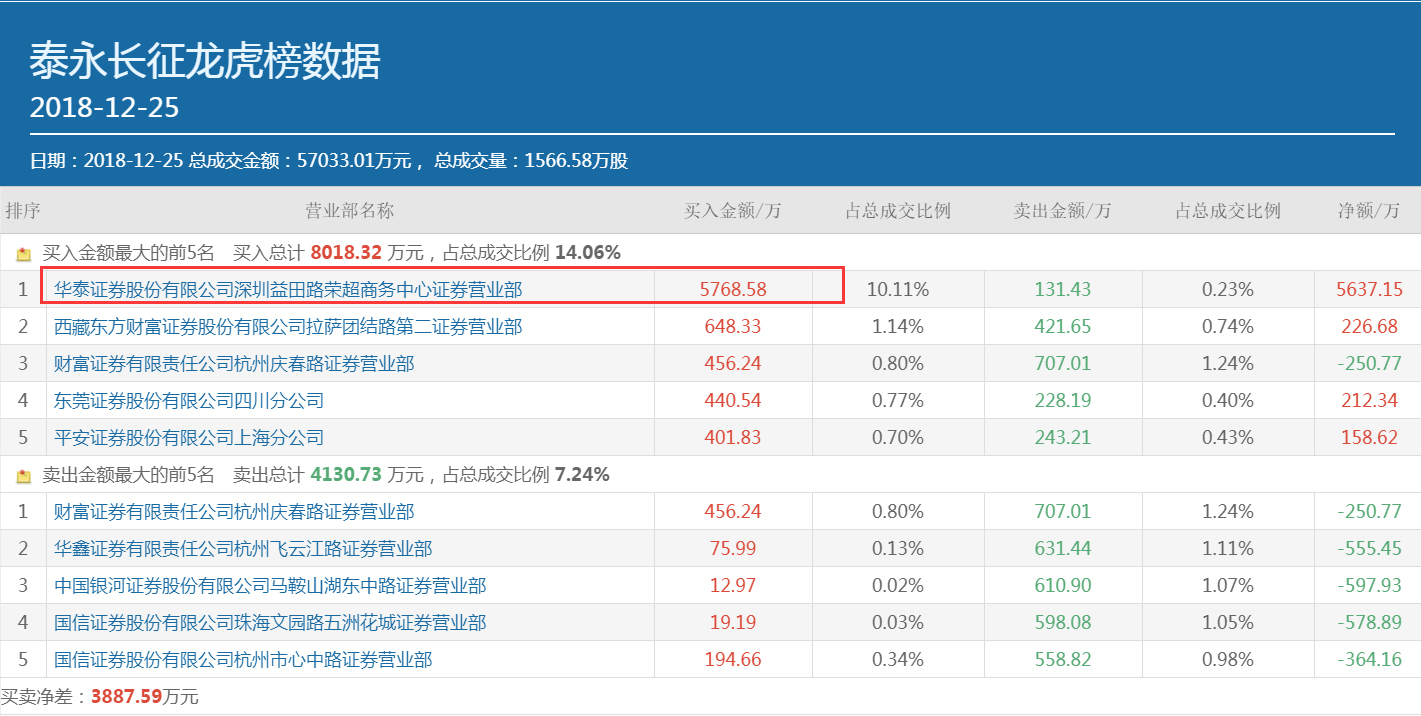Select net amount 158.62

tap(1369, 438)
